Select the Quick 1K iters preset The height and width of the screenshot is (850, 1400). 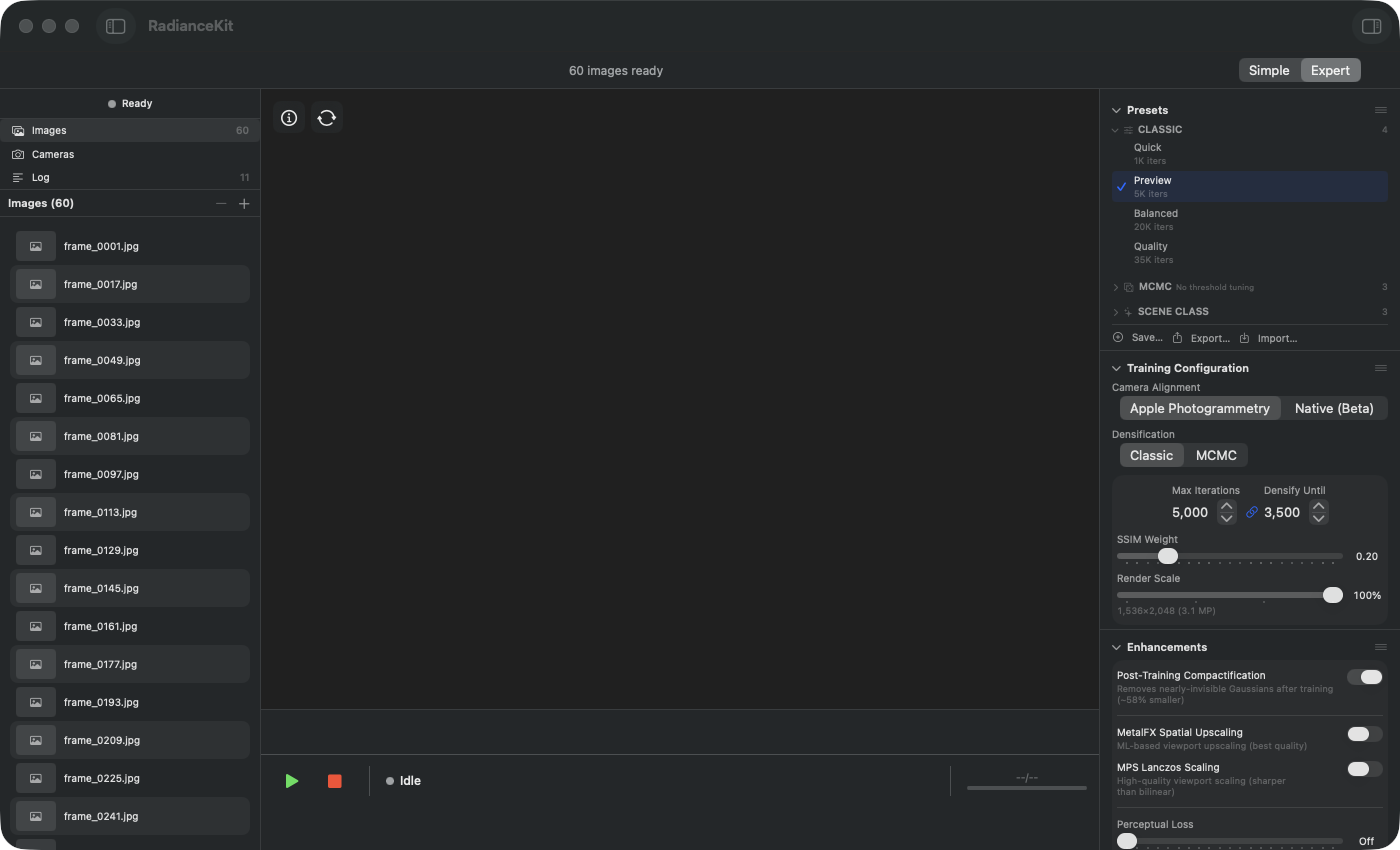click(x=1250, y=153)
